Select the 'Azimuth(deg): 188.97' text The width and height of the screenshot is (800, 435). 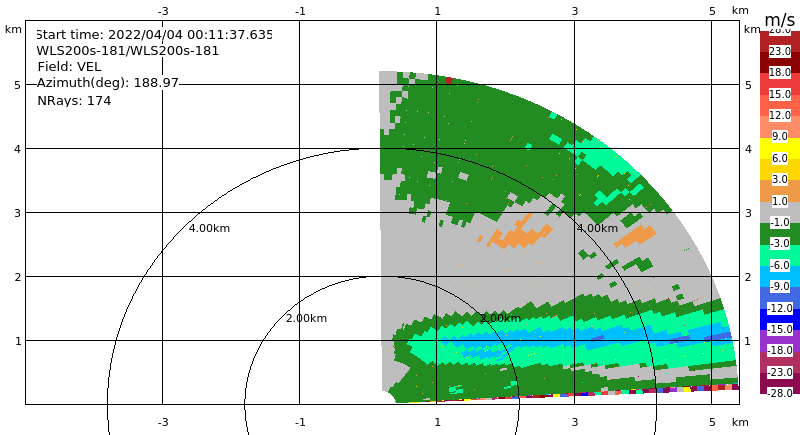point(108,83)
